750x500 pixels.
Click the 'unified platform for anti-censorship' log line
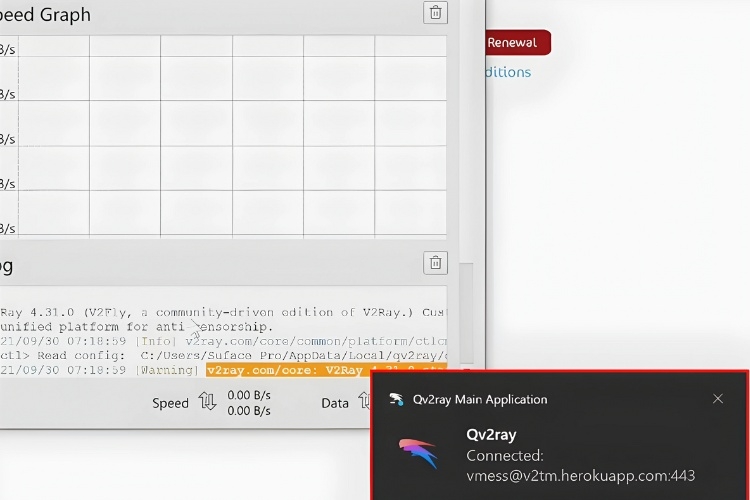136,327
